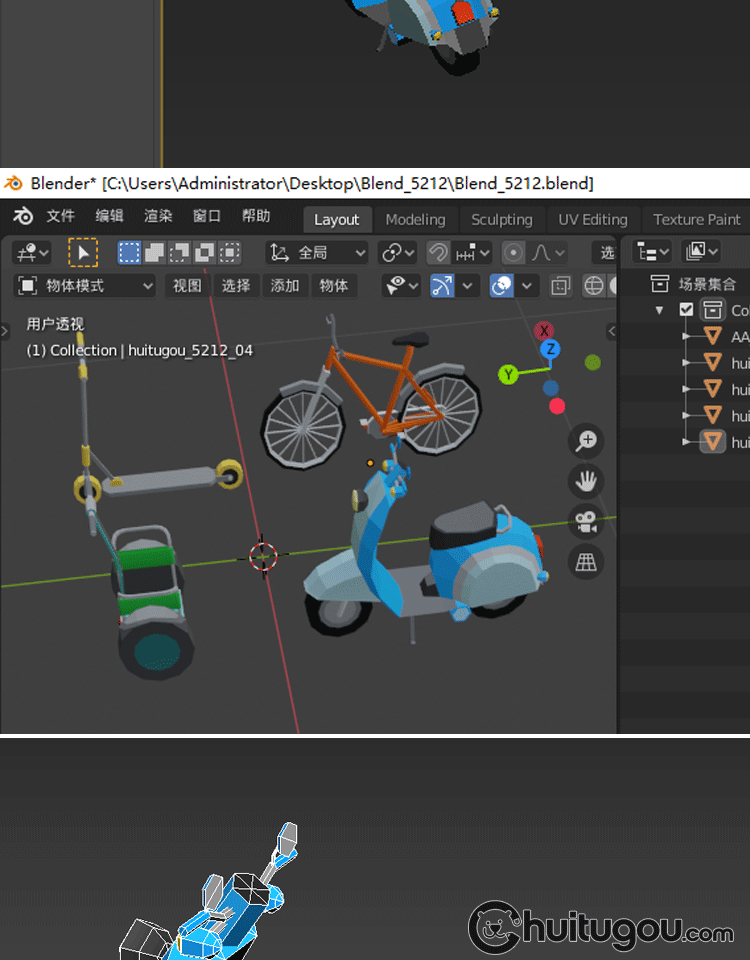
Task: Switch to the Sculpting workspace tab
Action: click(x=501, y=220)
